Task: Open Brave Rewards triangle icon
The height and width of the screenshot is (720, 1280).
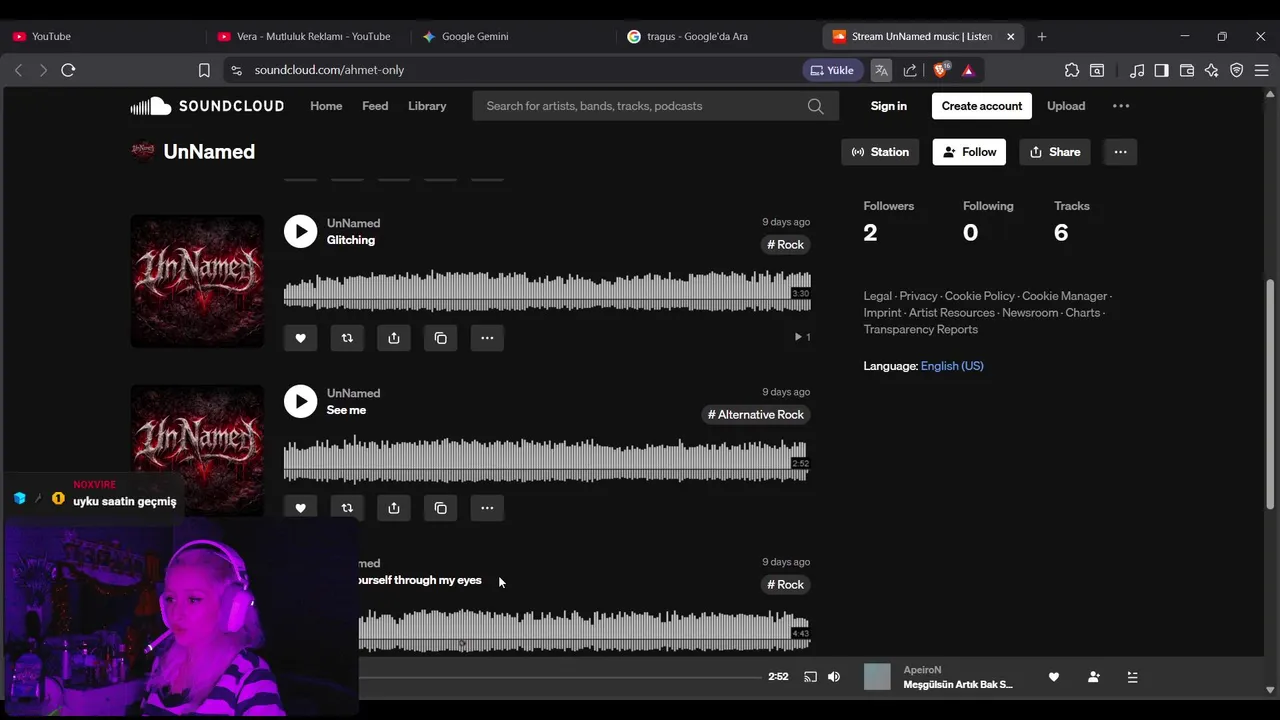Action: pyautogui.click(x=968, y=70)
